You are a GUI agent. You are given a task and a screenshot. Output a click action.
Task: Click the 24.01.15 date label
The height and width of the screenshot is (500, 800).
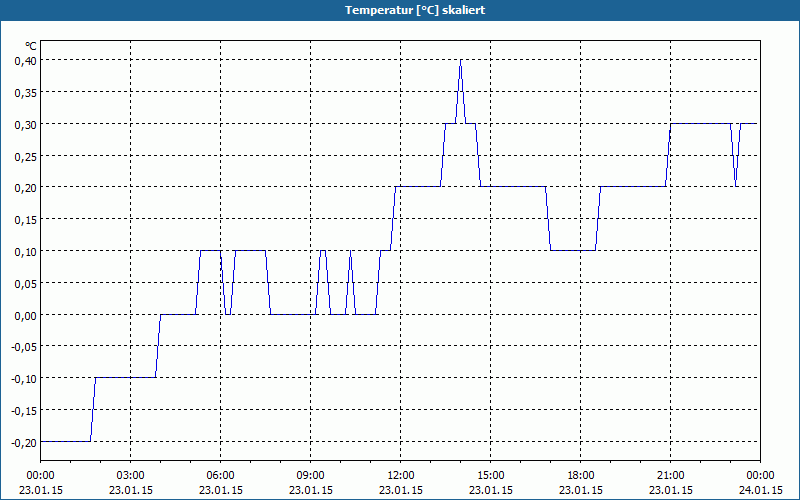760,490
